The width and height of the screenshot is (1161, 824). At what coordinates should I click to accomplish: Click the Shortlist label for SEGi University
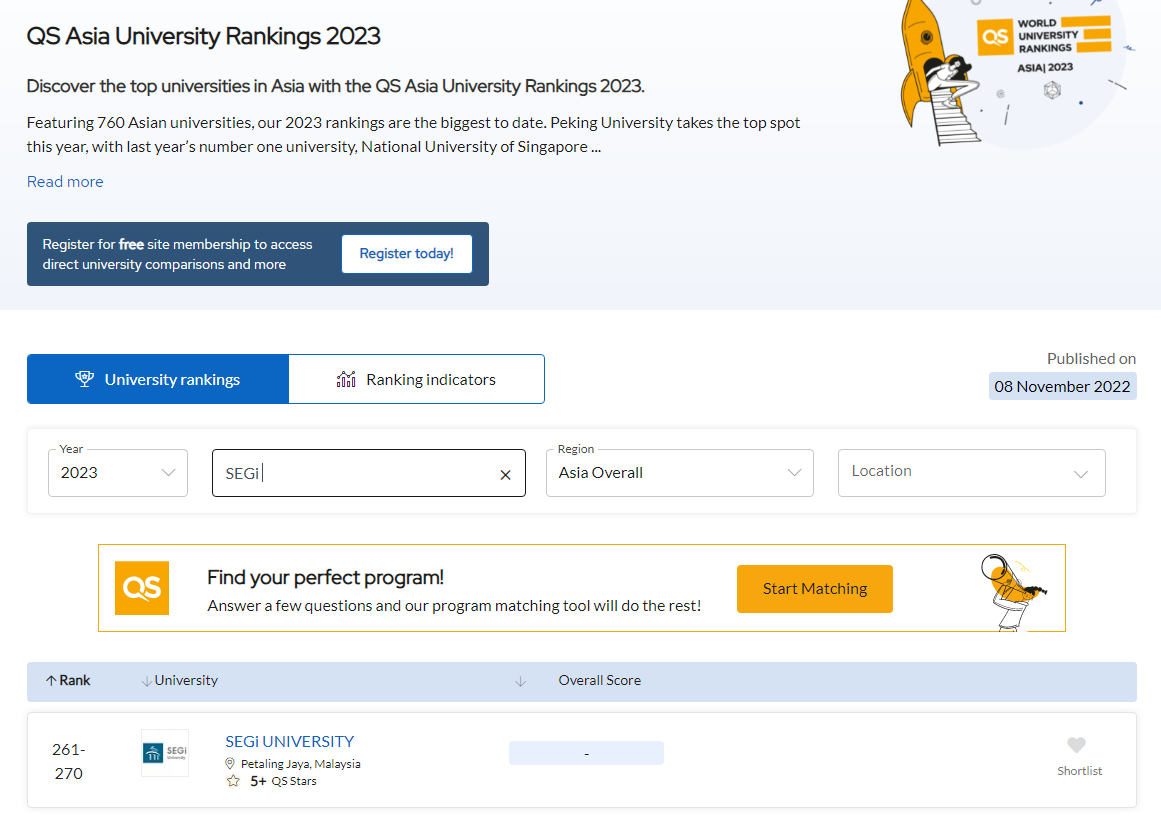1080,771
